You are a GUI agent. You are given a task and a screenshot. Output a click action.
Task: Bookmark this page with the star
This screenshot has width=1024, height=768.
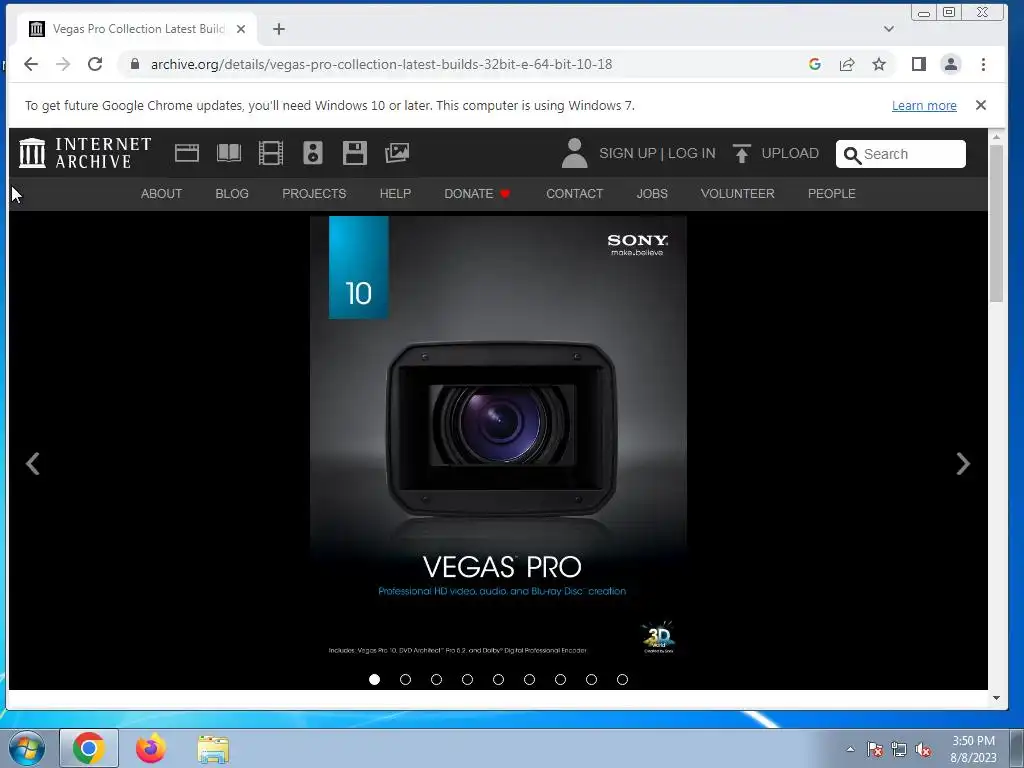879,64
